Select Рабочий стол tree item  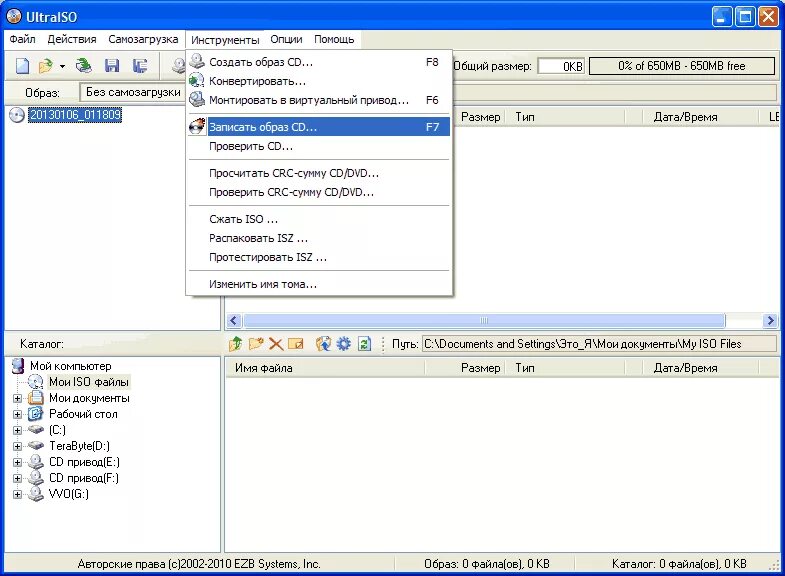pos(83,414)
